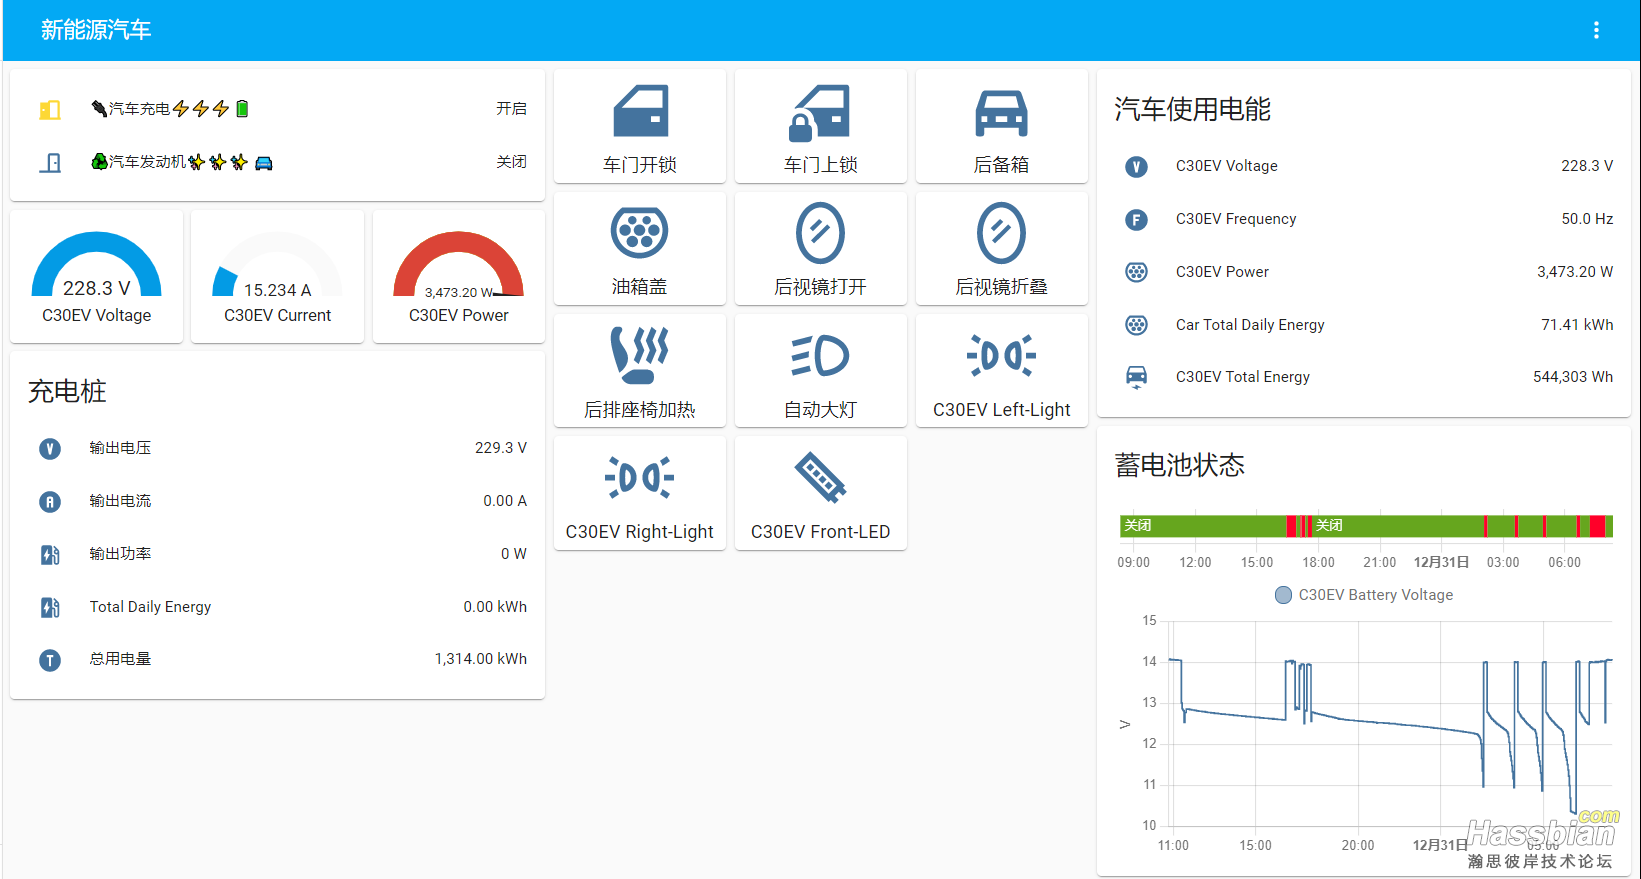Click the plug icon beside Car Total Daily Energy

tap(1136, 325)
